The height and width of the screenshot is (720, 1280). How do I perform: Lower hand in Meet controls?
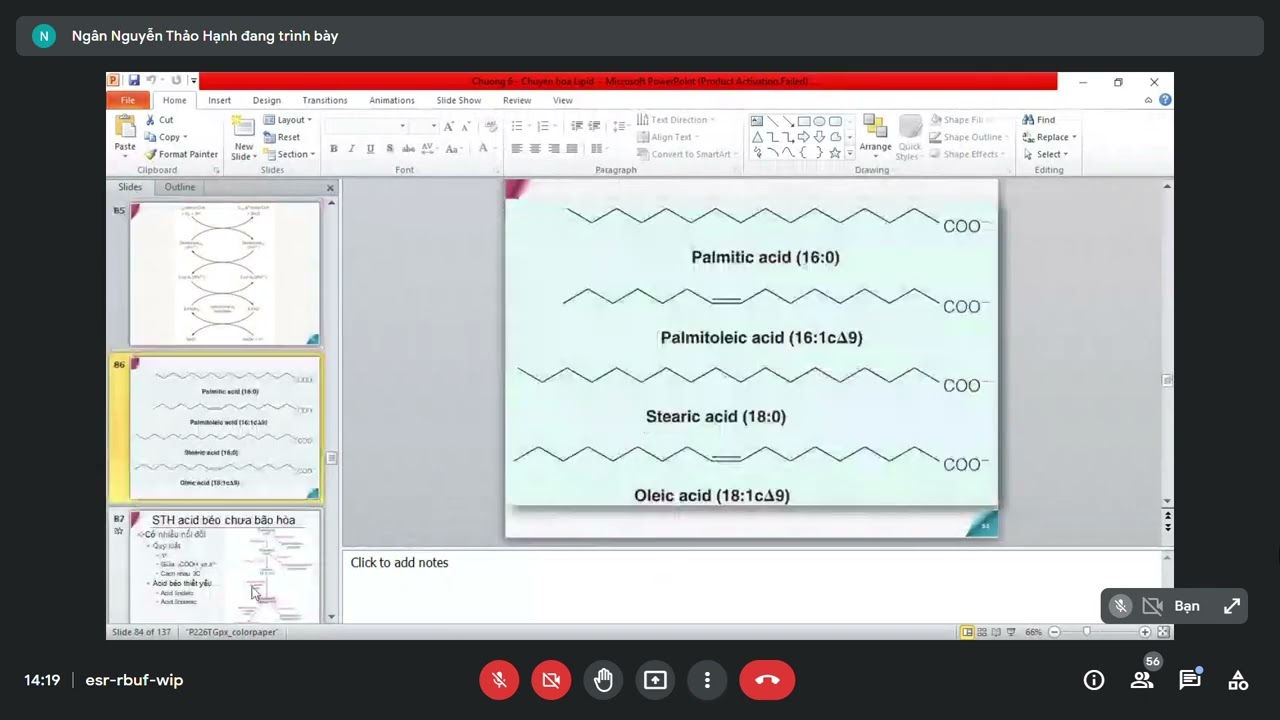tap(603, 680)
